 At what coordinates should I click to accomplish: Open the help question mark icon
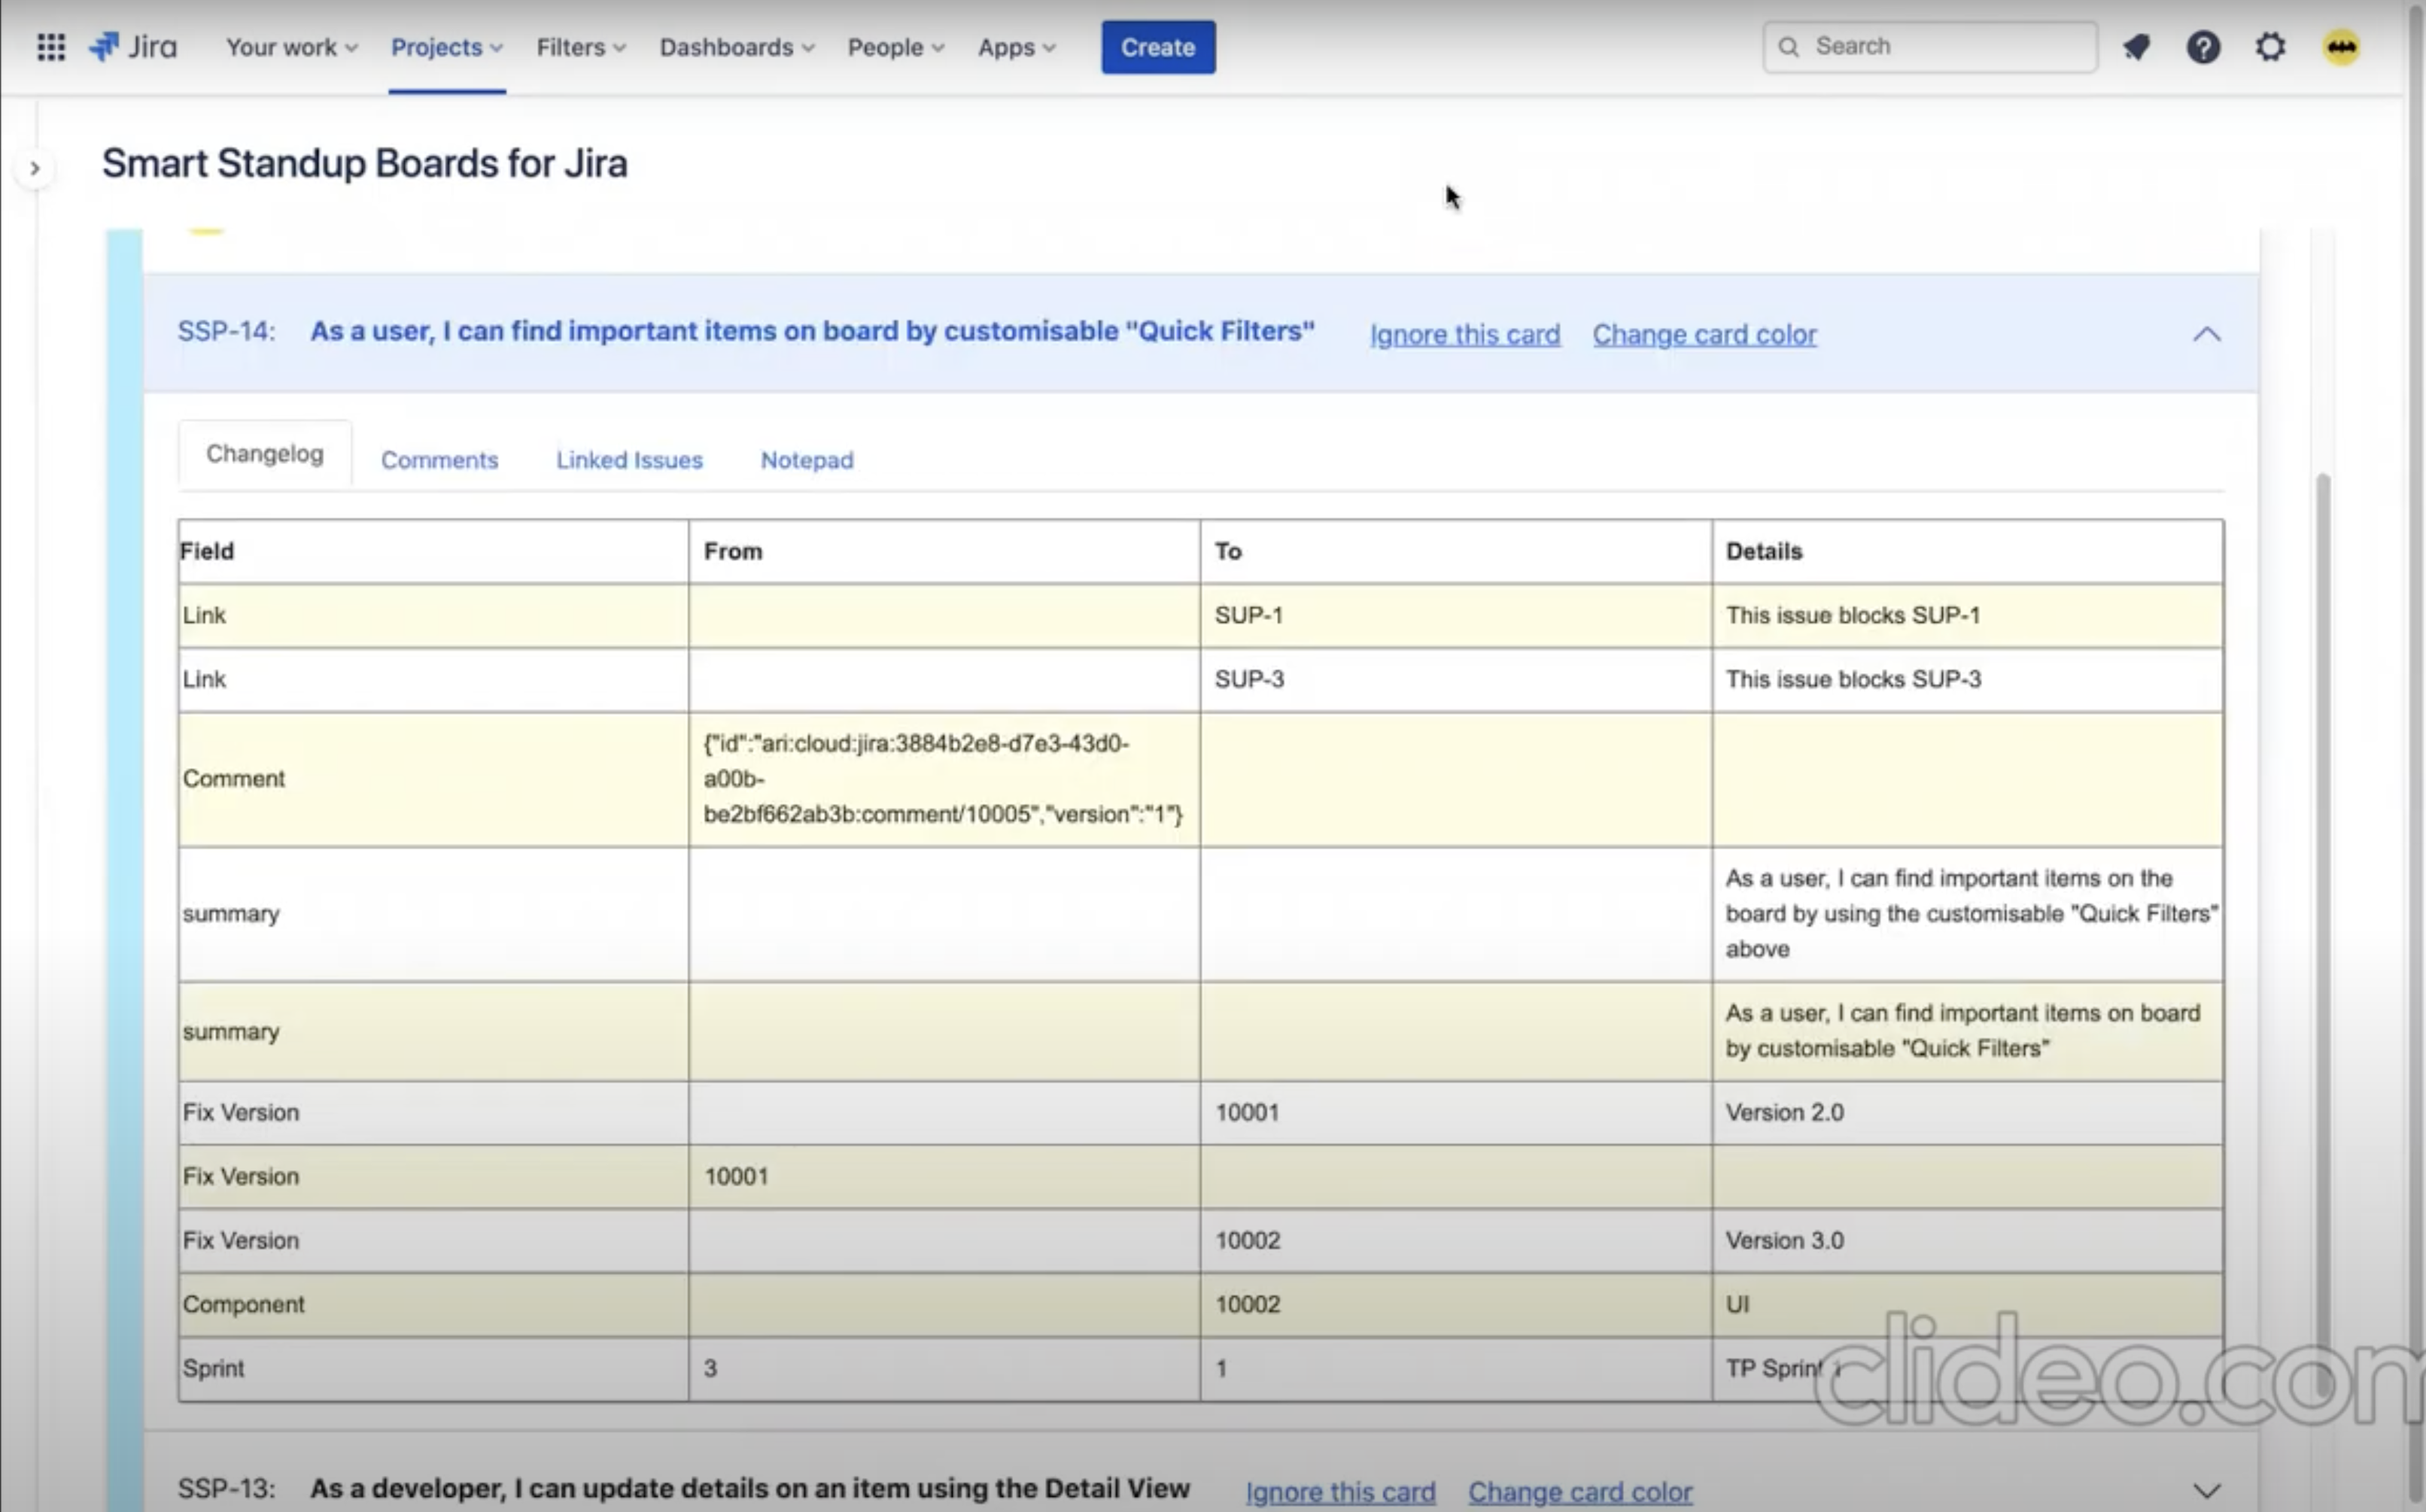click(2203, 47)
